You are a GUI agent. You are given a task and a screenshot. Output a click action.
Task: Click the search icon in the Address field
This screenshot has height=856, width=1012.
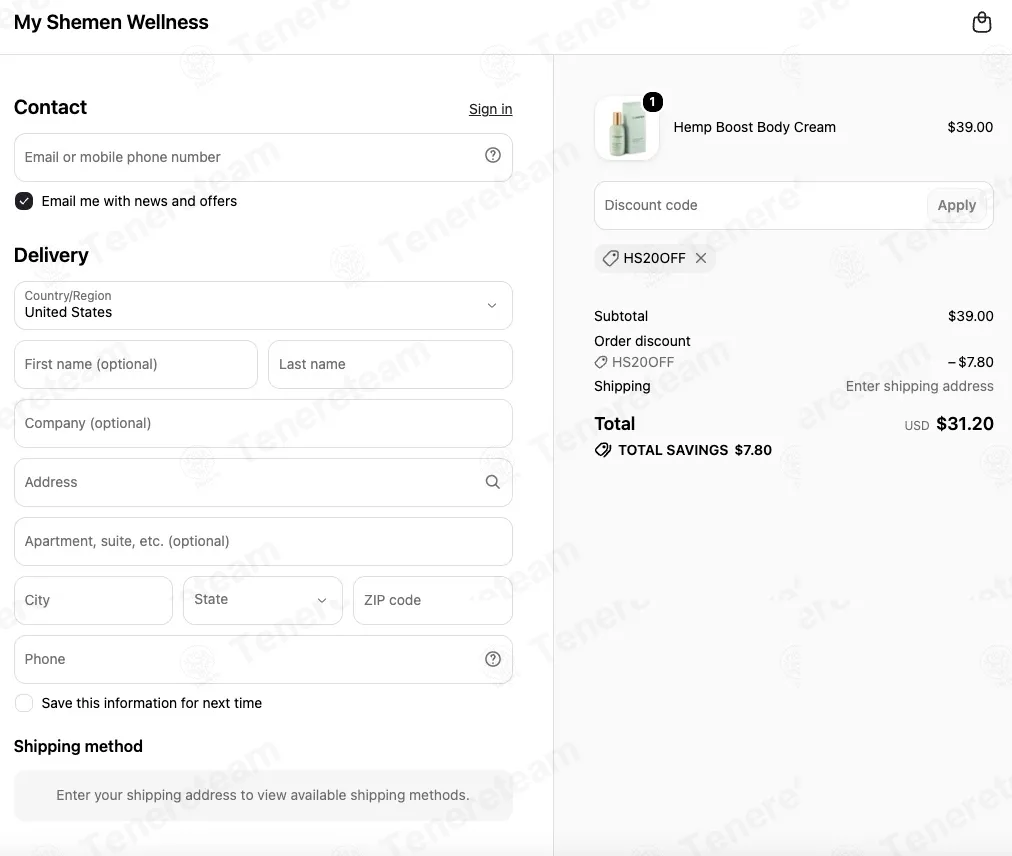click(x=492, y=482)
